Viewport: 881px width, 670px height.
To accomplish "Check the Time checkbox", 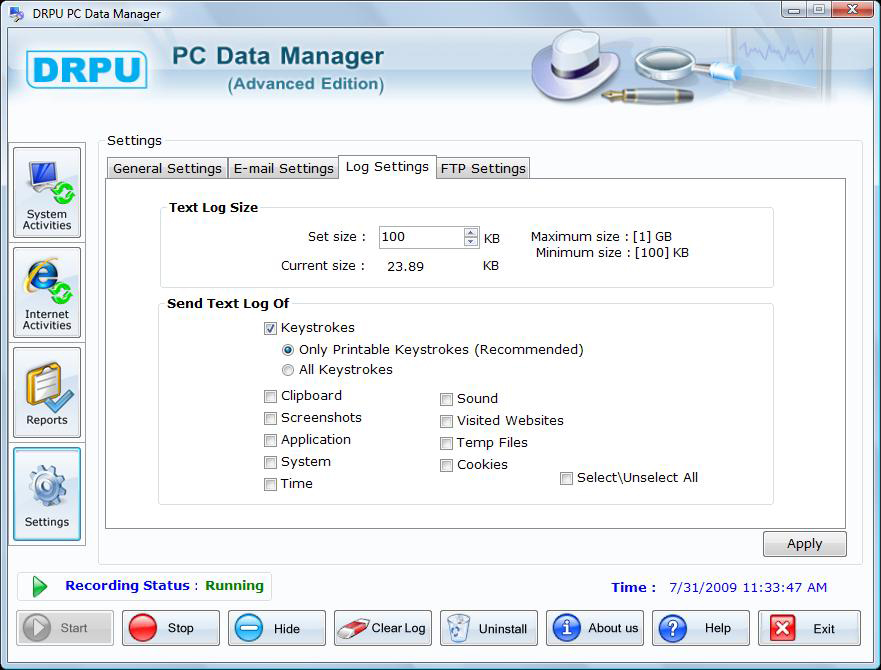I will pyautogui.click(x=270, y=484).
